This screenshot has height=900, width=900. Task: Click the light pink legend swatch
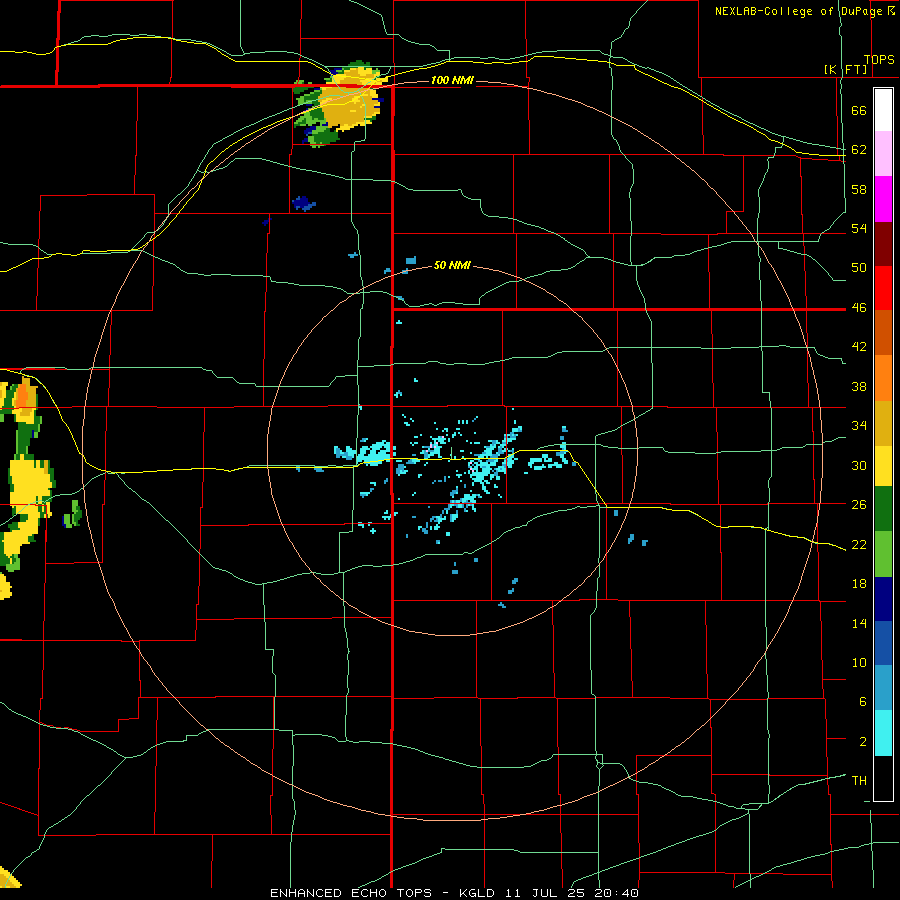[x=883, y=153]
